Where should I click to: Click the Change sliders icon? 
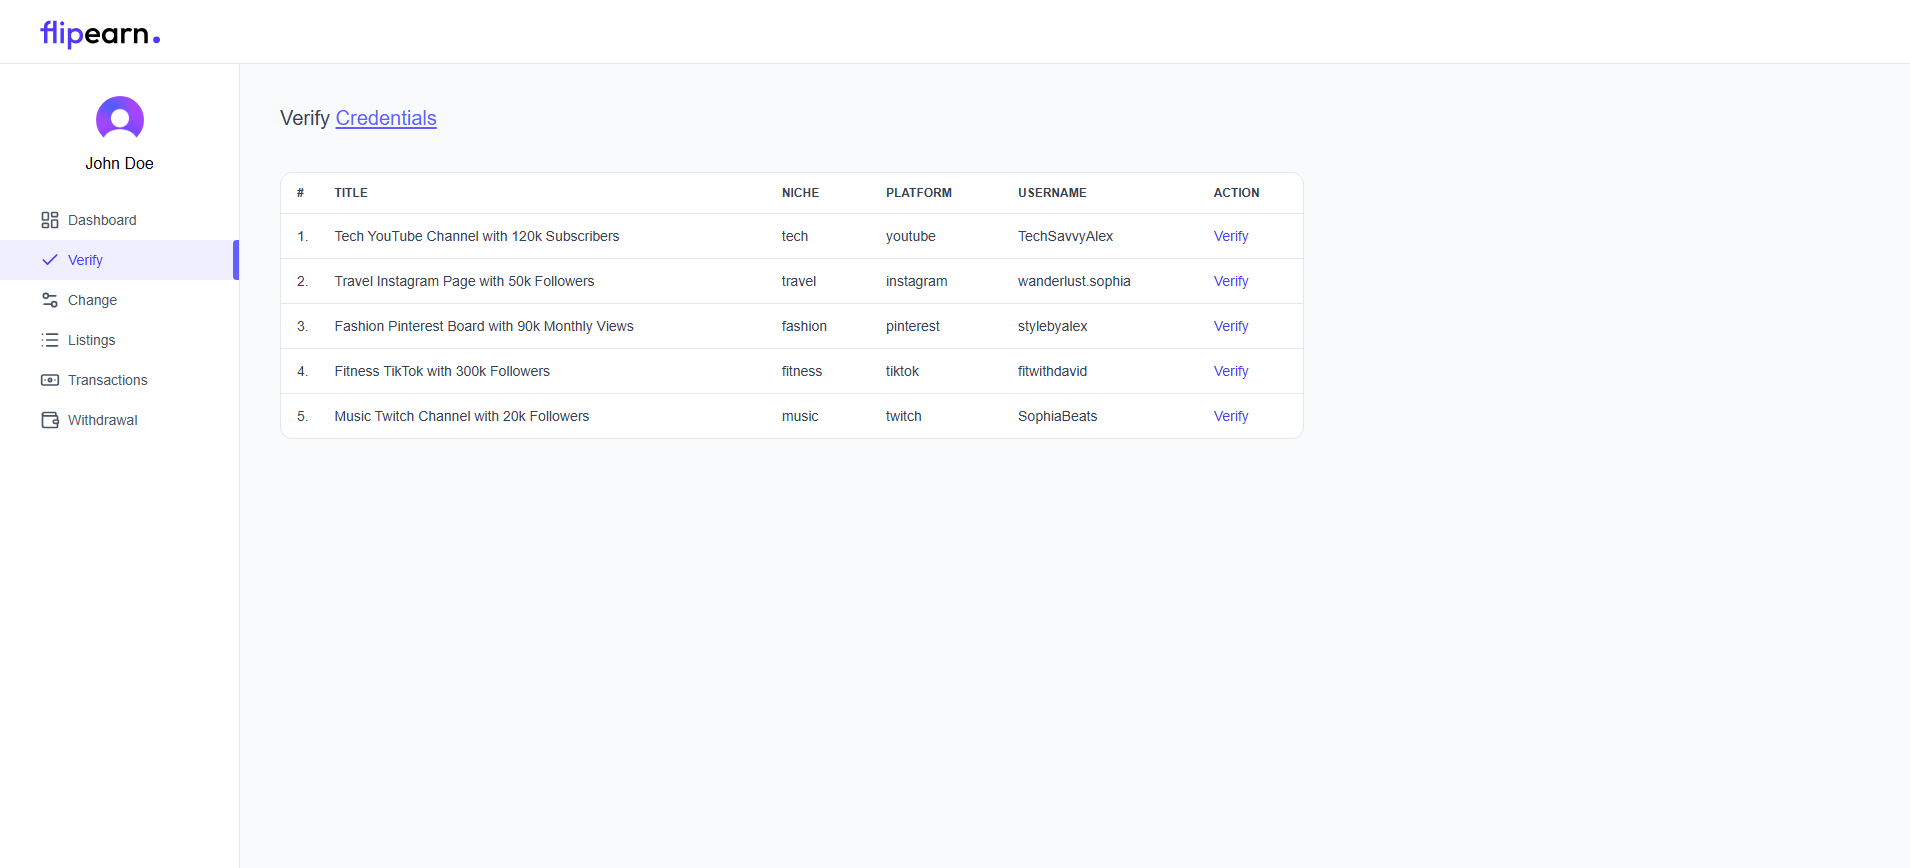[50, 300]
